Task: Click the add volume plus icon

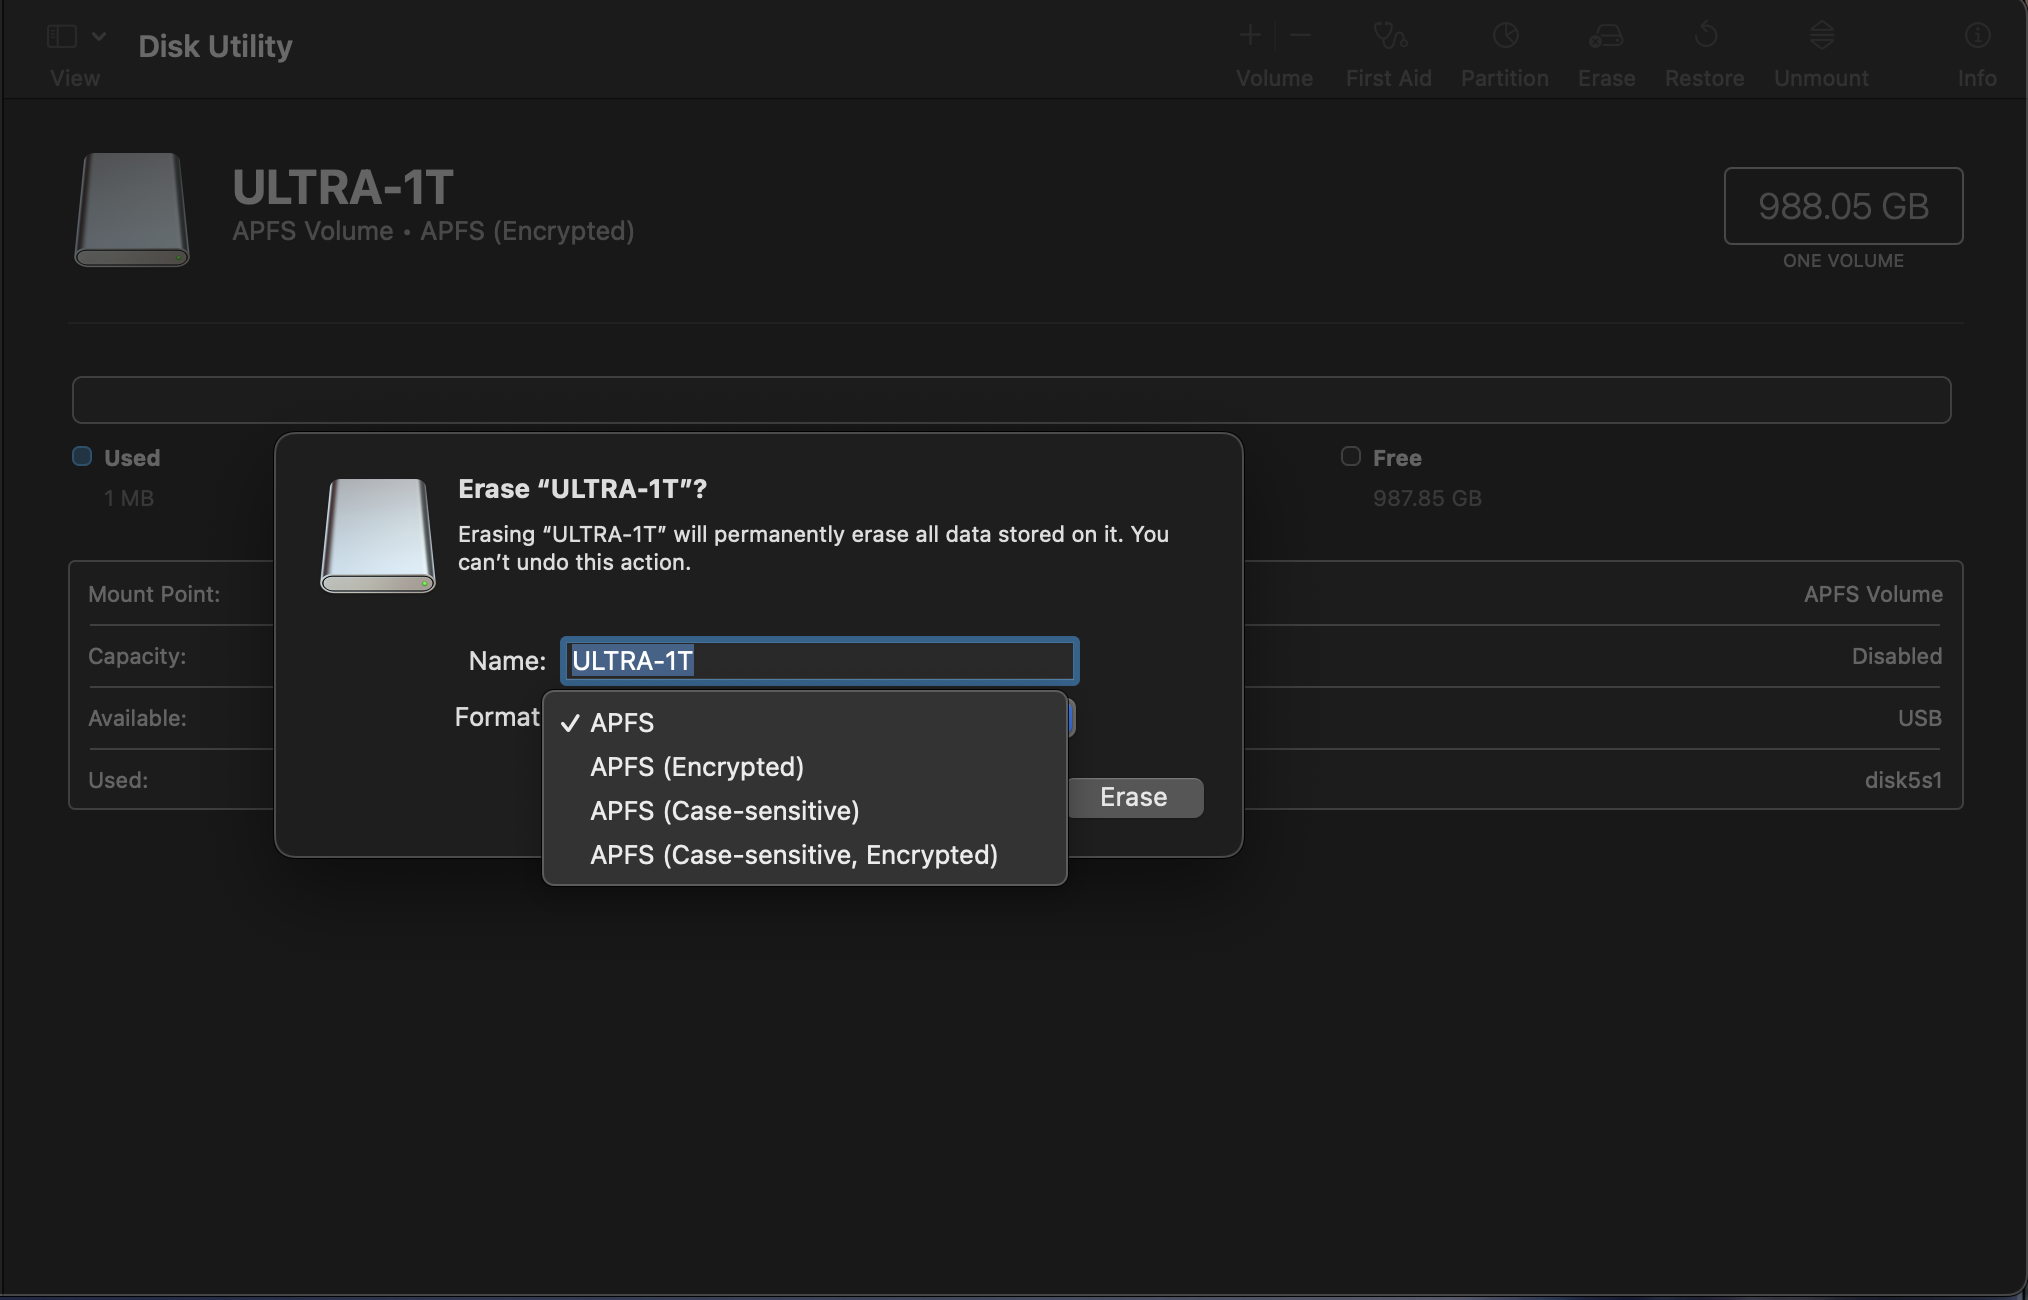Action: coord(1250,36)
